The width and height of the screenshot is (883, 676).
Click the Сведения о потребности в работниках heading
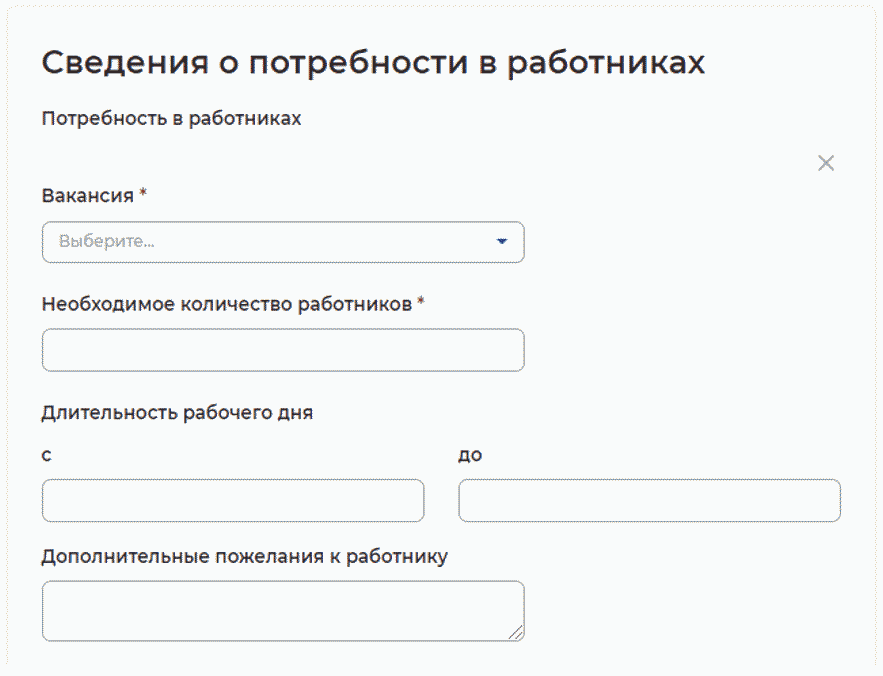point(373,63)
